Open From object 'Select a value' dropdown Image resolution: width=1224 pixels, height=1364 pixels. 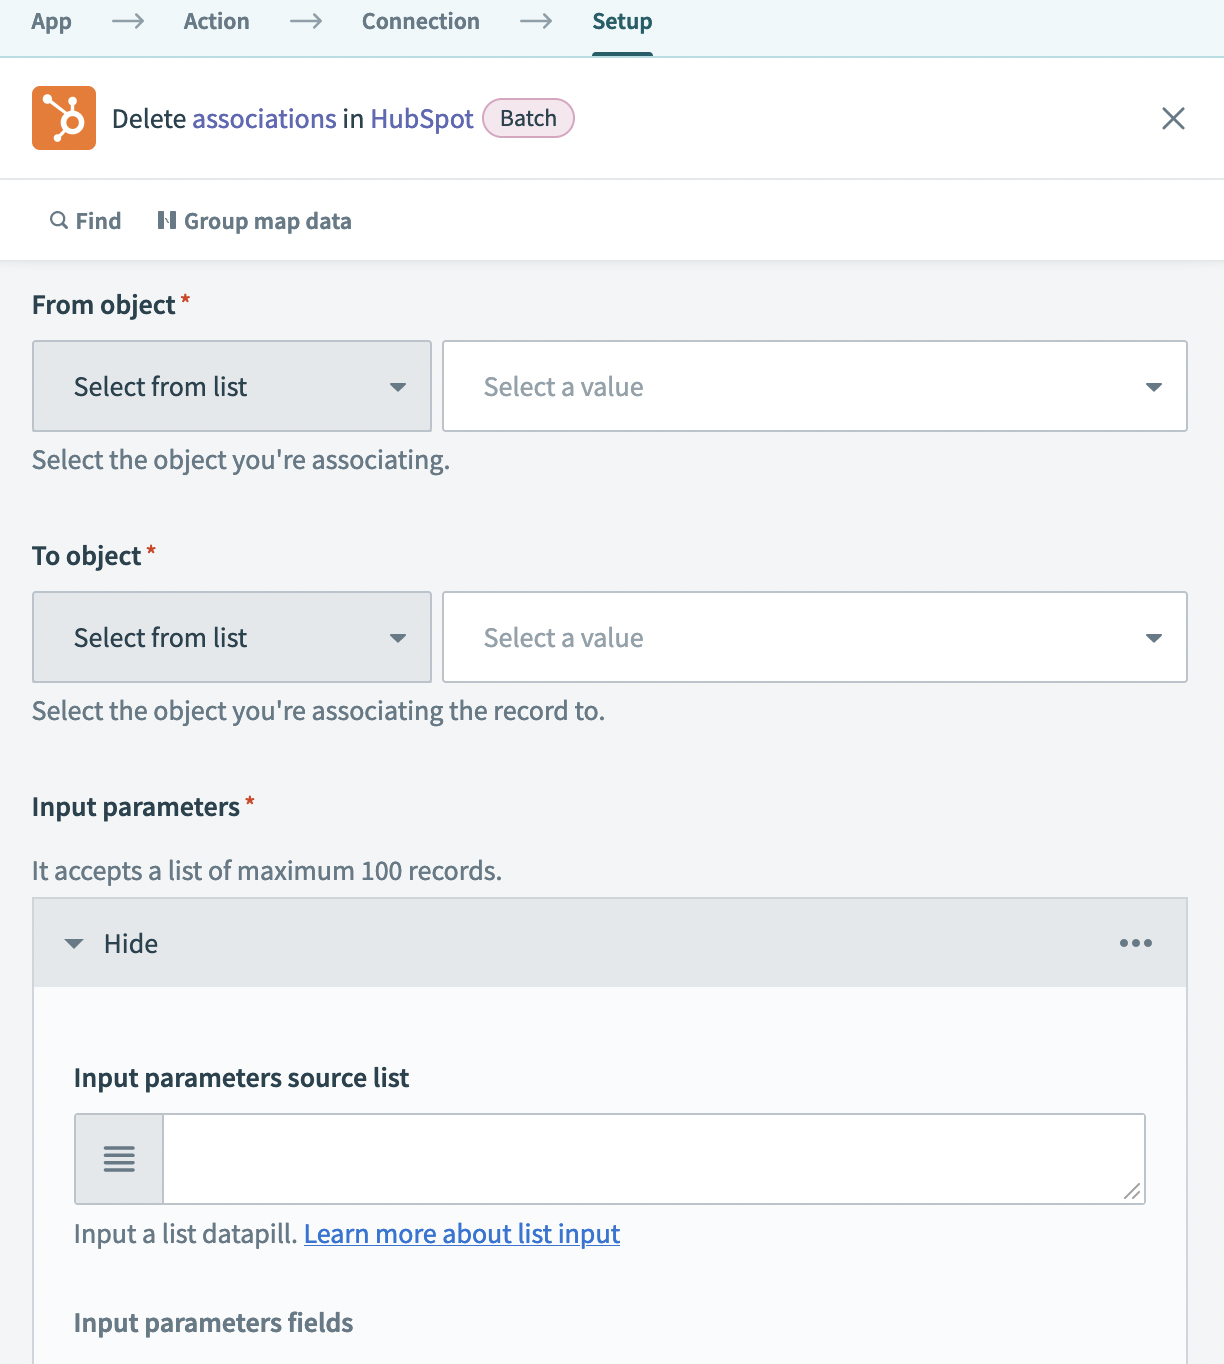pos(814,386)
